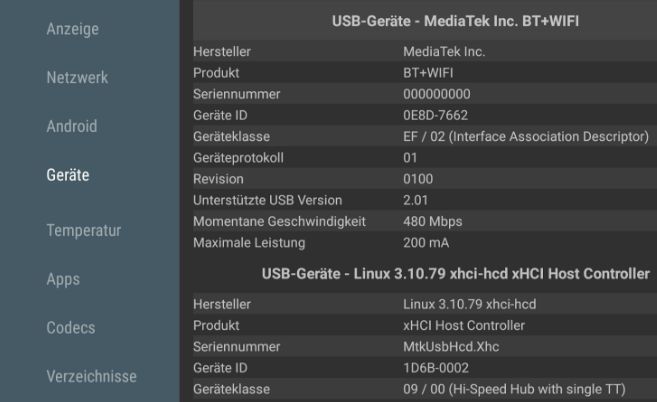The height and width of the screenshot is (402, 657).
Task: Go to the Android section
Action: pyautogui.click(x=72, y=126)
